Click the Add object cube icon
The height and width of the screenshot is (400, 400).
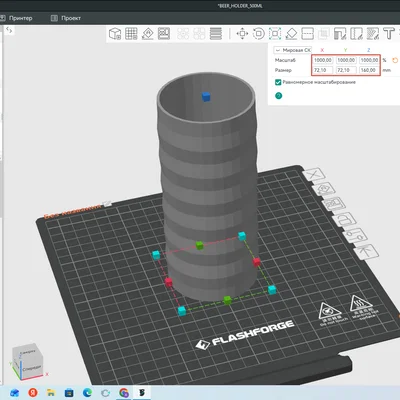(115, 34)
